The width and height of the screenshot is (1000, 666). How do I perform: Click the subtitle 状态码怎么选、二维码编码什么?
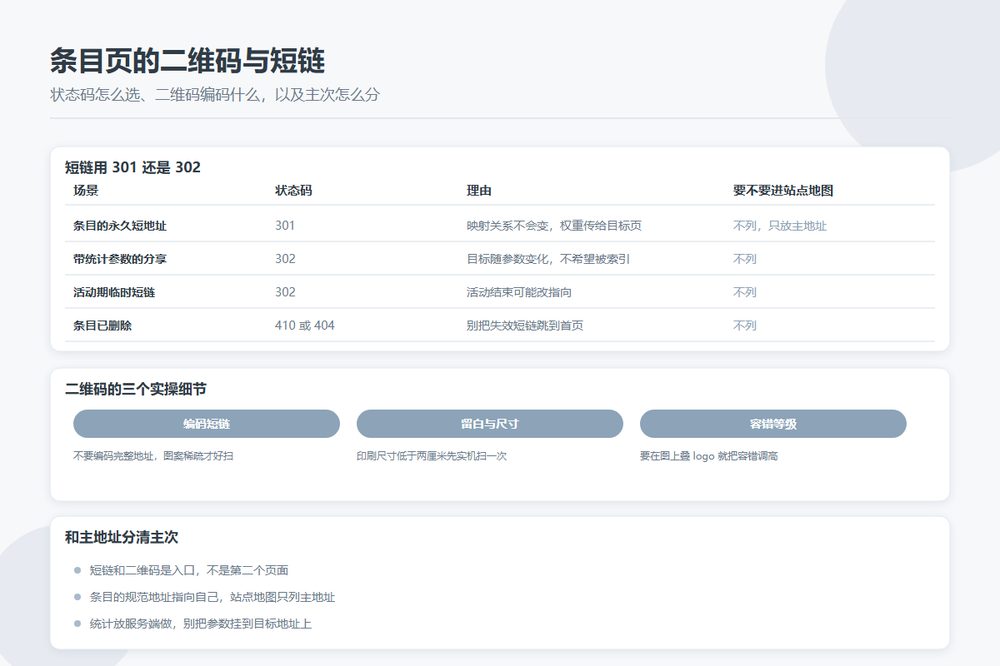point(155,95)
